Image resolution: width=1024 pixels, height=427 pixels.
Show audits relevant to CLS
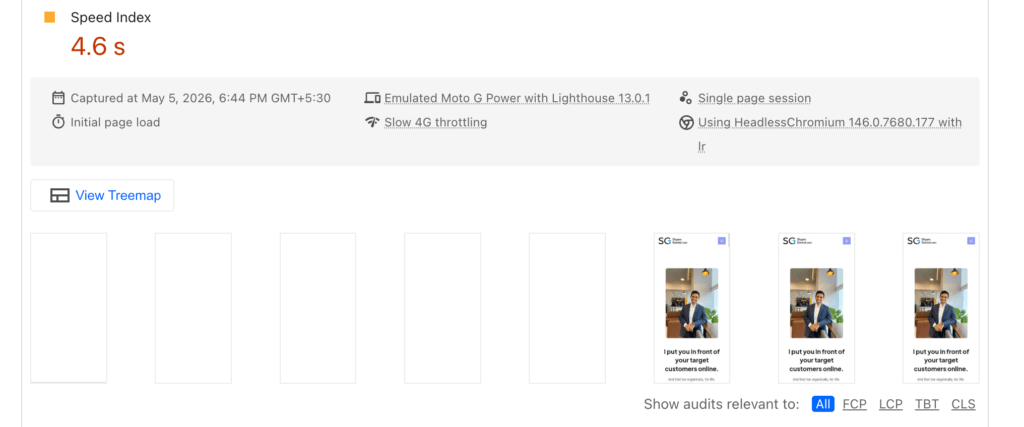point(963,404)
